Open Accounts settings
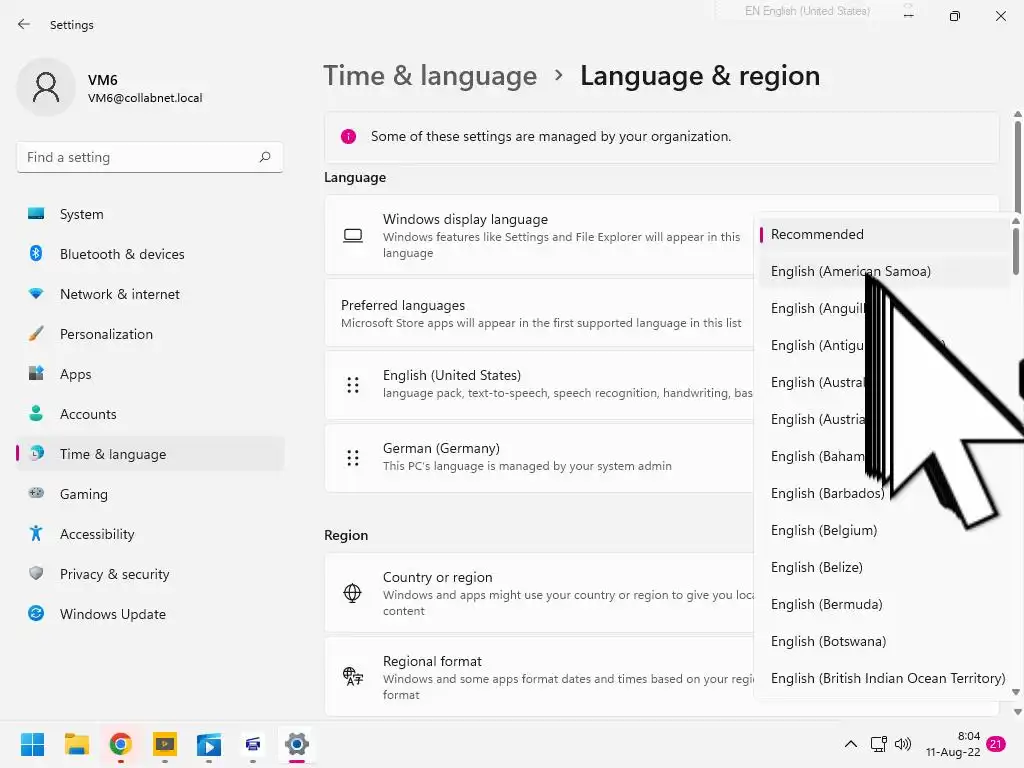The image size is (1024, 768). pyautogui.click(x=150, y=414)
